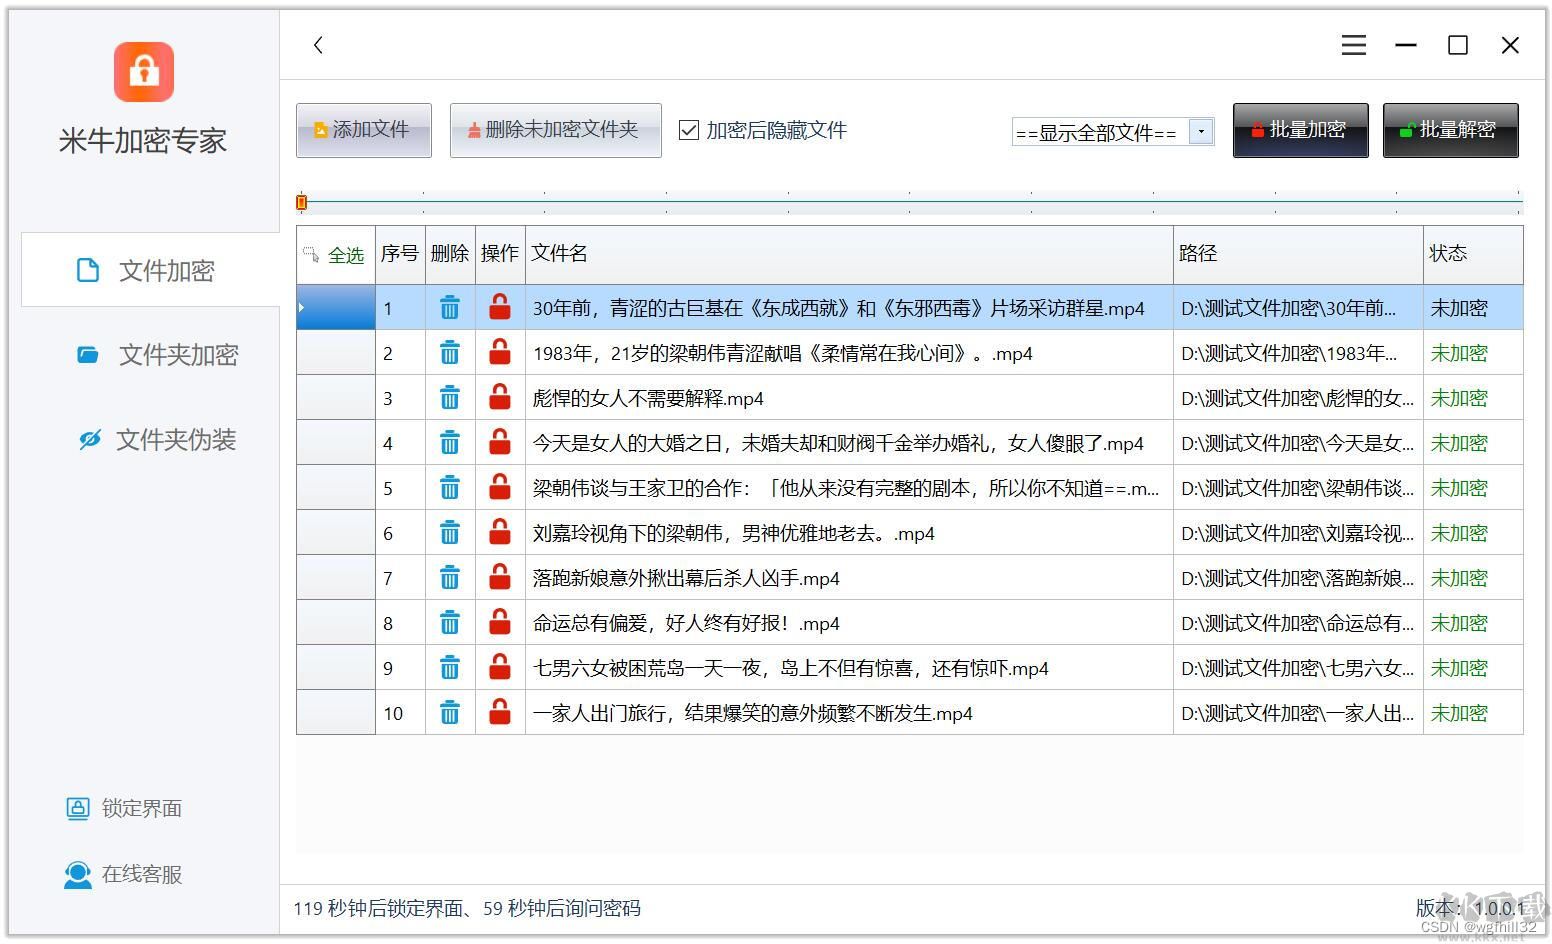Click the orange slider handle above the file table

tap(302, 202)
